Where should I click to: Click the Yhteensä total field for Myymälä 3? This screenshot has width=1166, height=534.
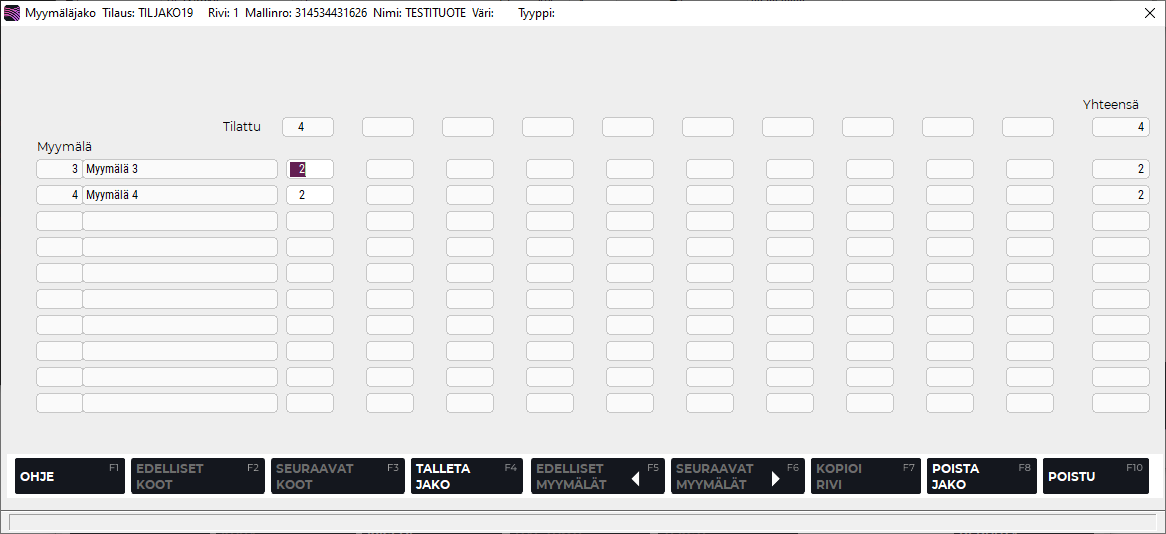[x=1120, y=169]
